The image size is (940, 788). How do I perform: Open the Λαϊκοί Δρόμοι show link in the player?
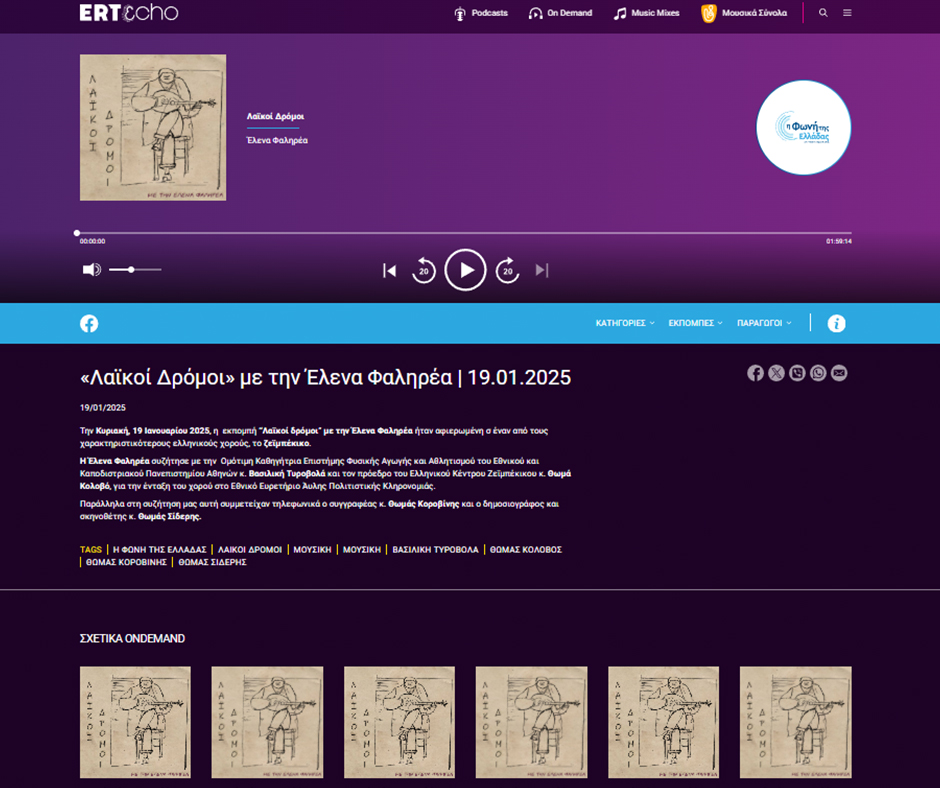(x=275, y=116)
